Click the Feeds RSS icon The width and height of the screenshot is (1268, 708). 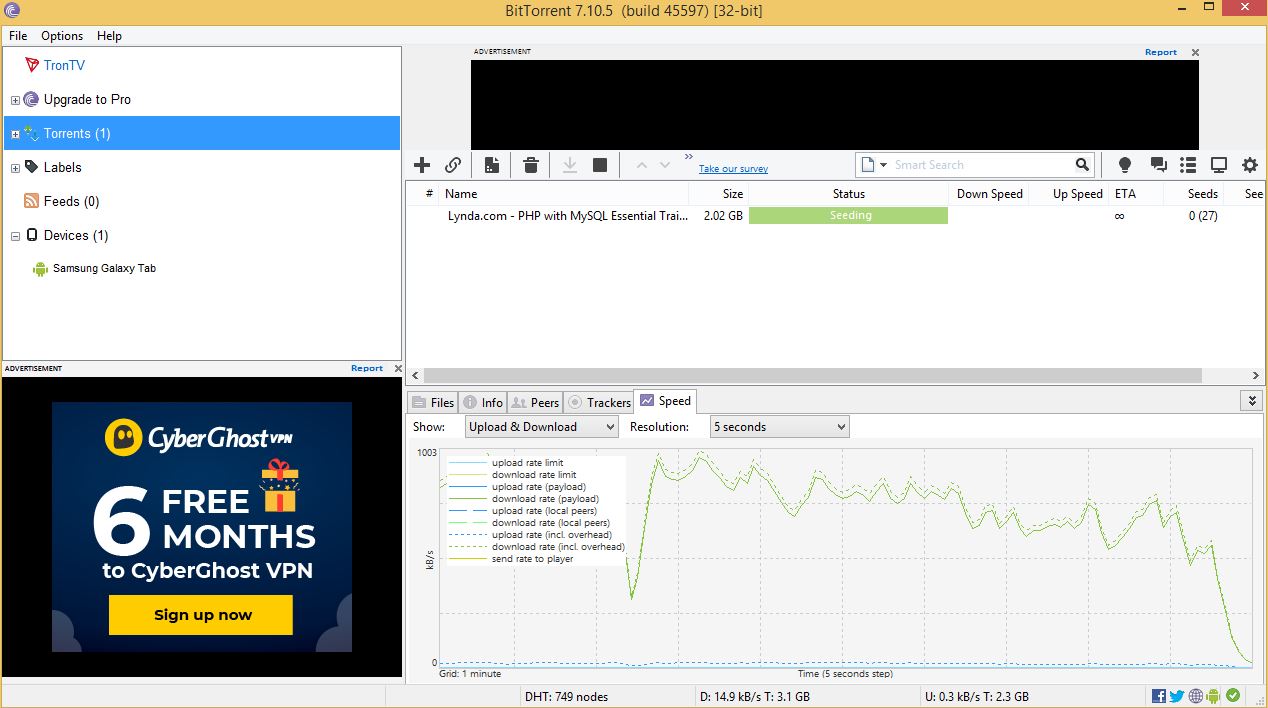coord(32,201)
